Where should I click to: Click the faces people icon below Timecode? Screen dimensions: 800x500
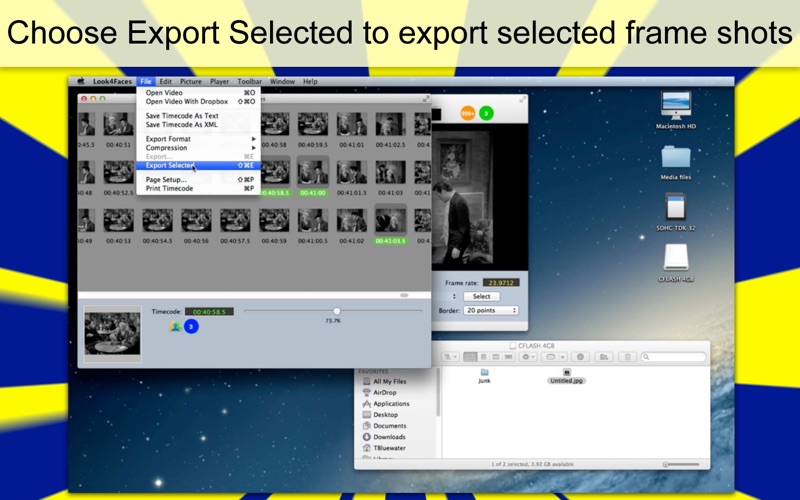[175, 326]
